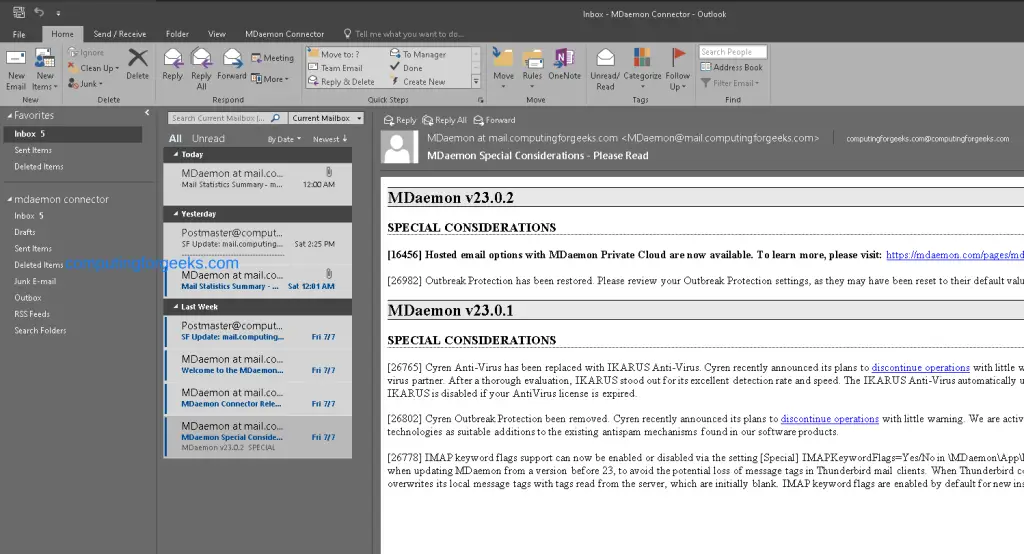The image size is (1024, 554).
Task: Click Reply All in the ribbon
Action: click(201, 69)
